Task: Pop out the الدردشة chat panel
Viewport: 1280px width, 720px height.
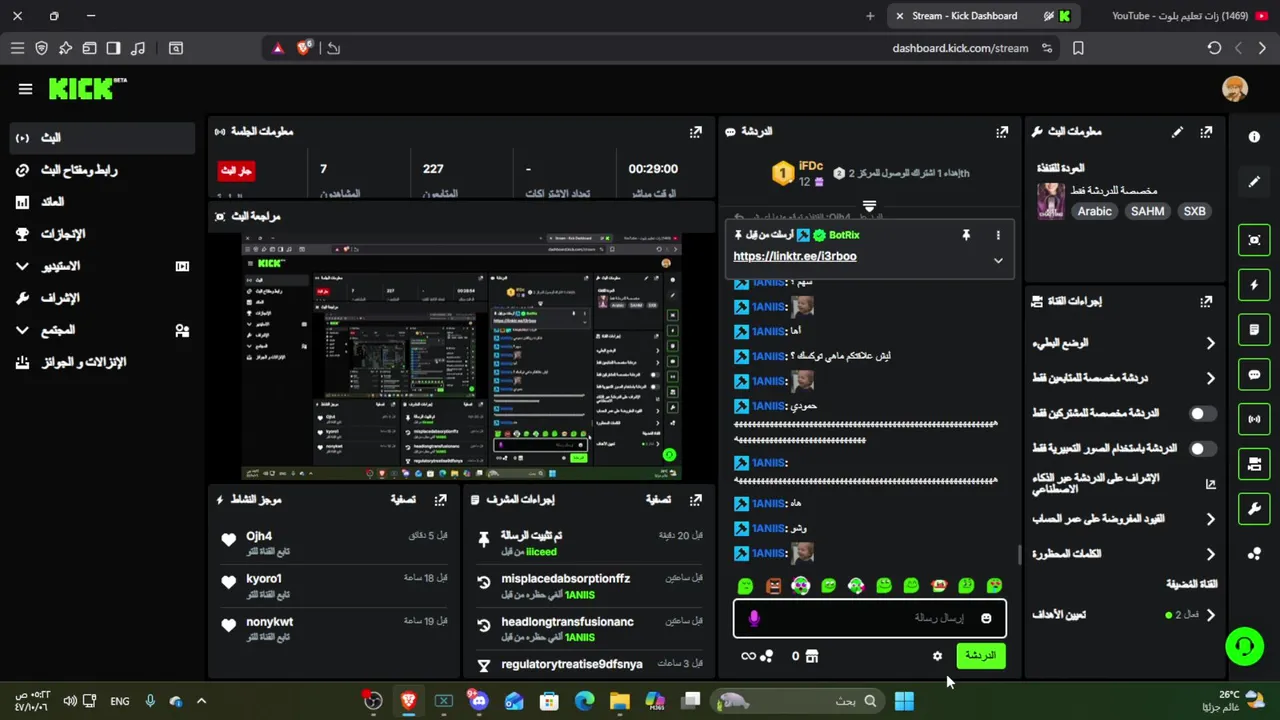Action: [x=1002, y=131]
